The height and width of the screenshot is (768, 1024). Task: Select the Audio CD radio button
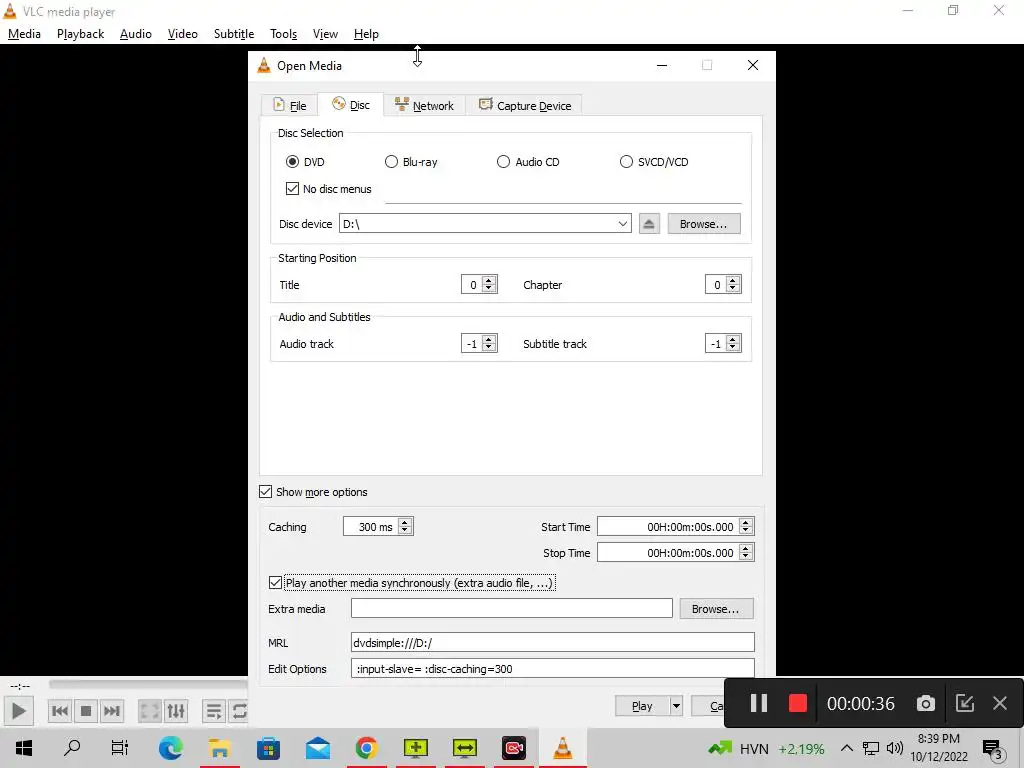click(504, 162)
